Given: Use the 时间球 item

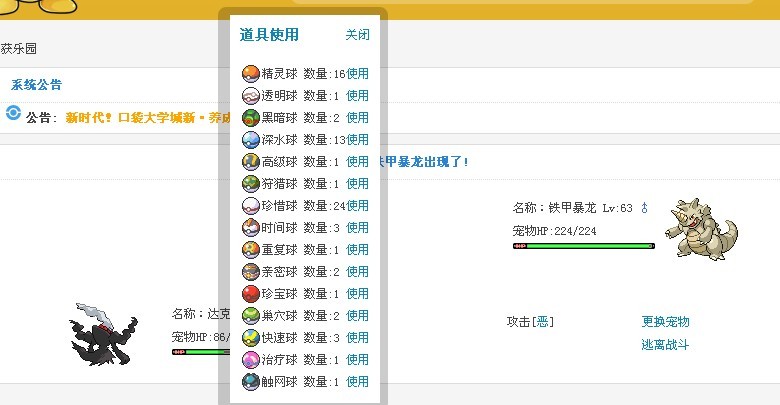Looking at the screenshot, I should pyautogui.click(x=358, y=227).
